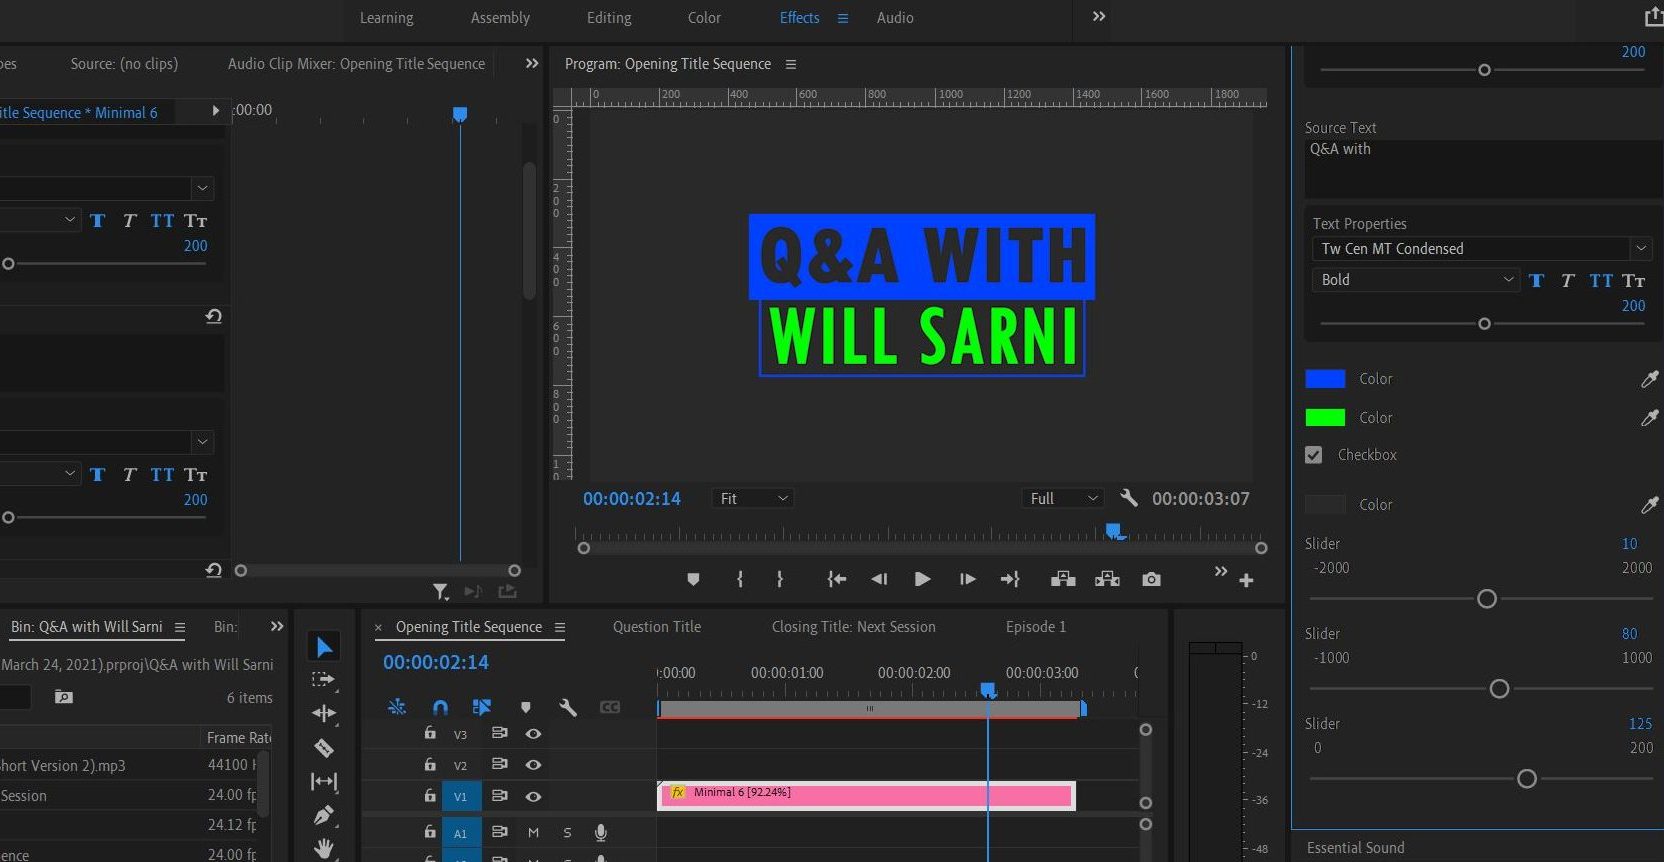The width and height of the screenshot is (1664, 862).
Task: Open the Fit zoom level dropdown
Action: point(754,498)
